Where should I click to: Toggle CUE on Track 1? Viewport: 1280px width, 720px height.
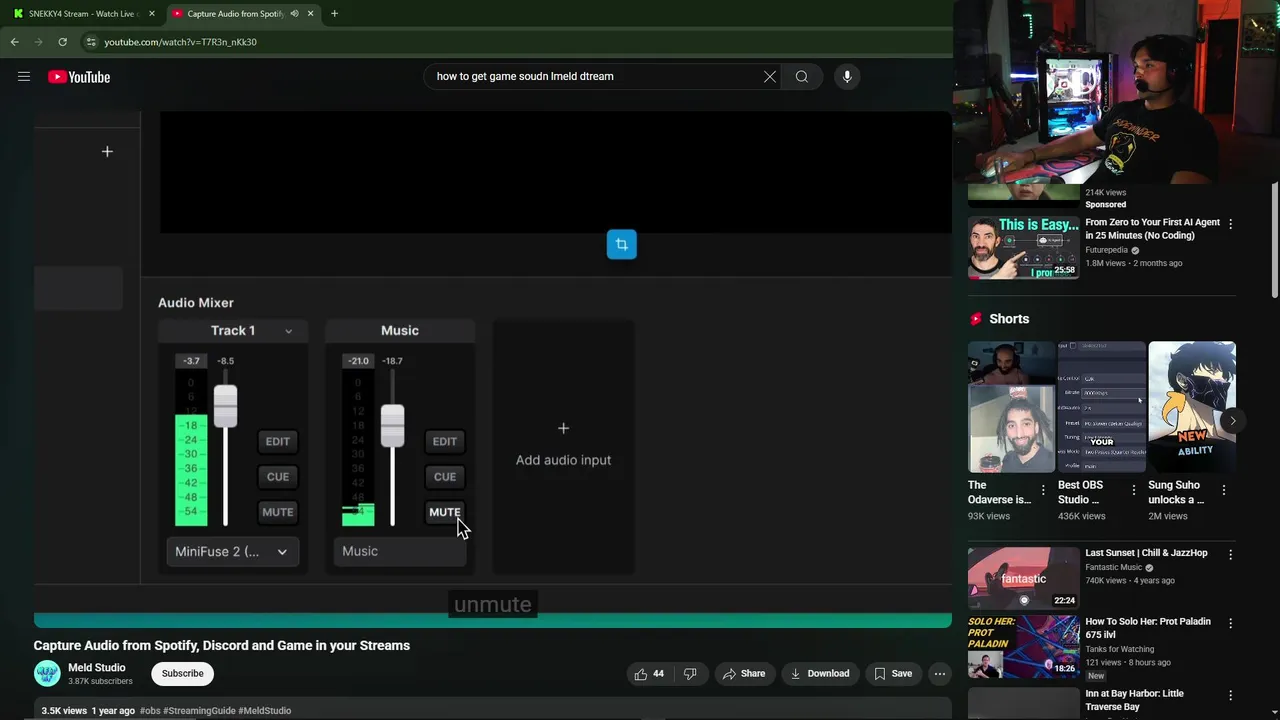click(277, 477)
